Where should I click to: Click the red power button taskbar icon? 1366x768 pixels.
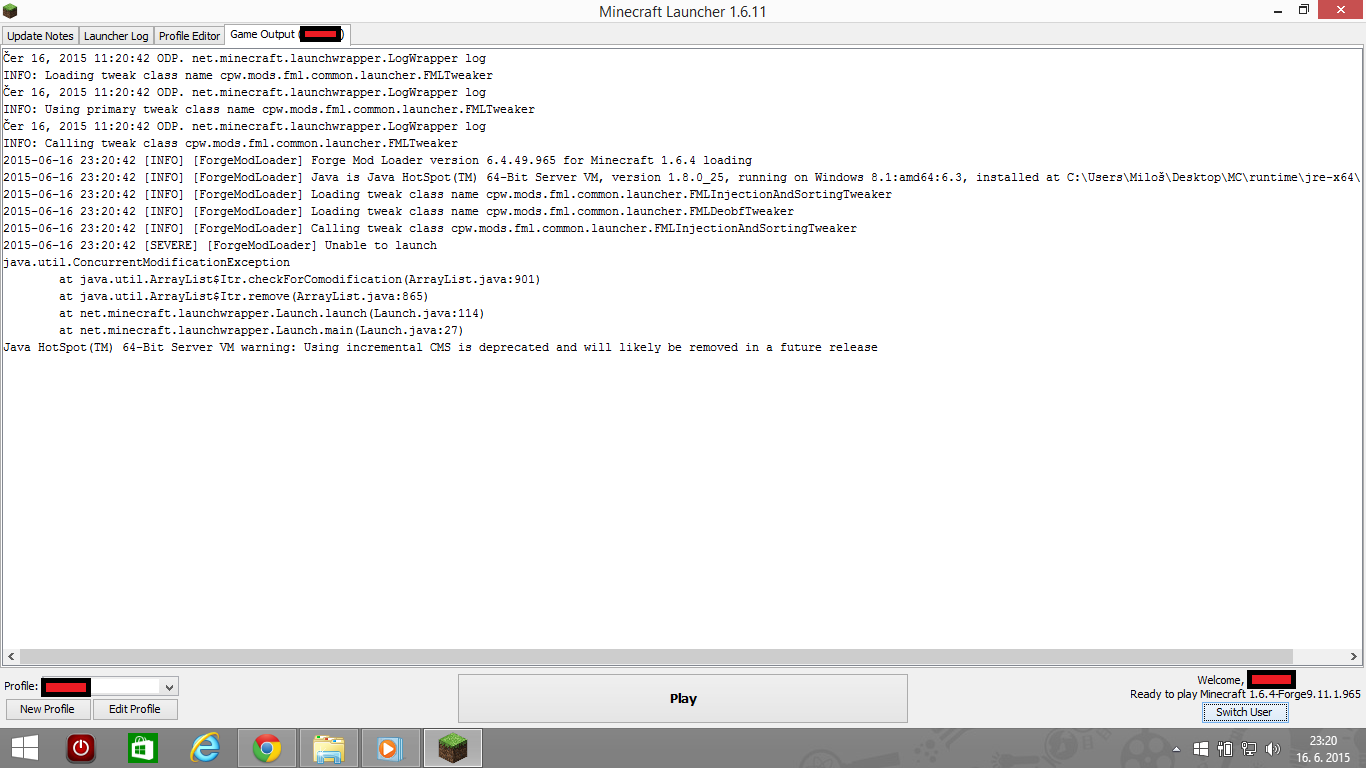point(81,748)
